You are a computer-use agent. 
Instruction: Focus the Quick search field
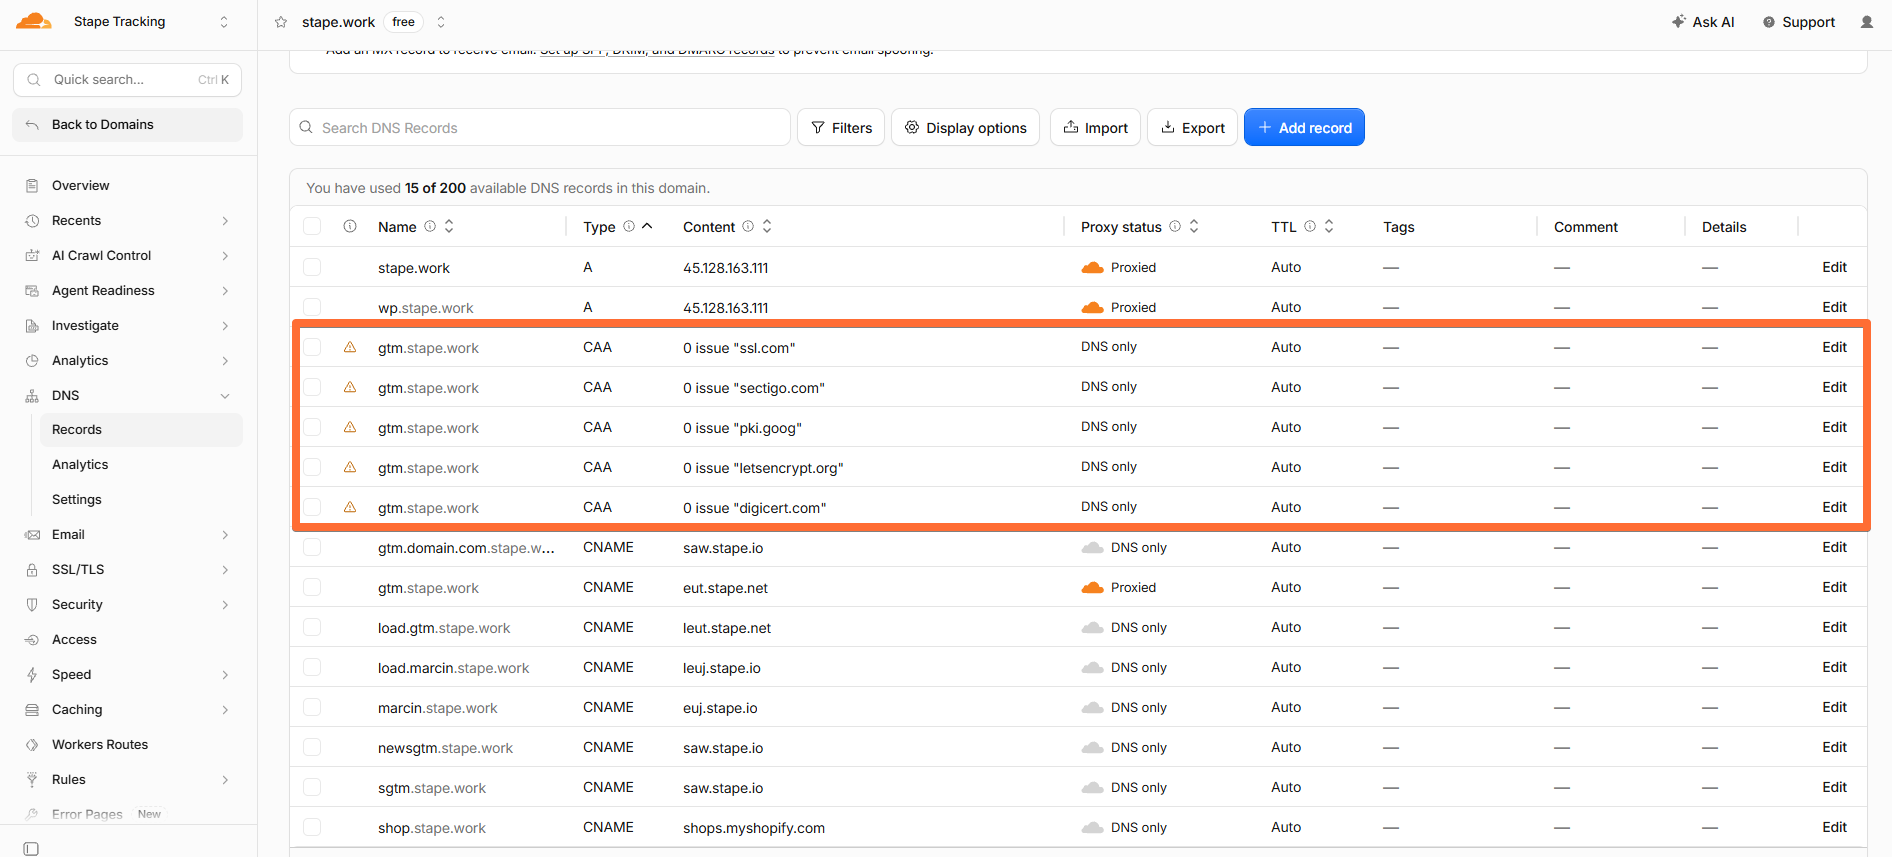coord(128,80)
